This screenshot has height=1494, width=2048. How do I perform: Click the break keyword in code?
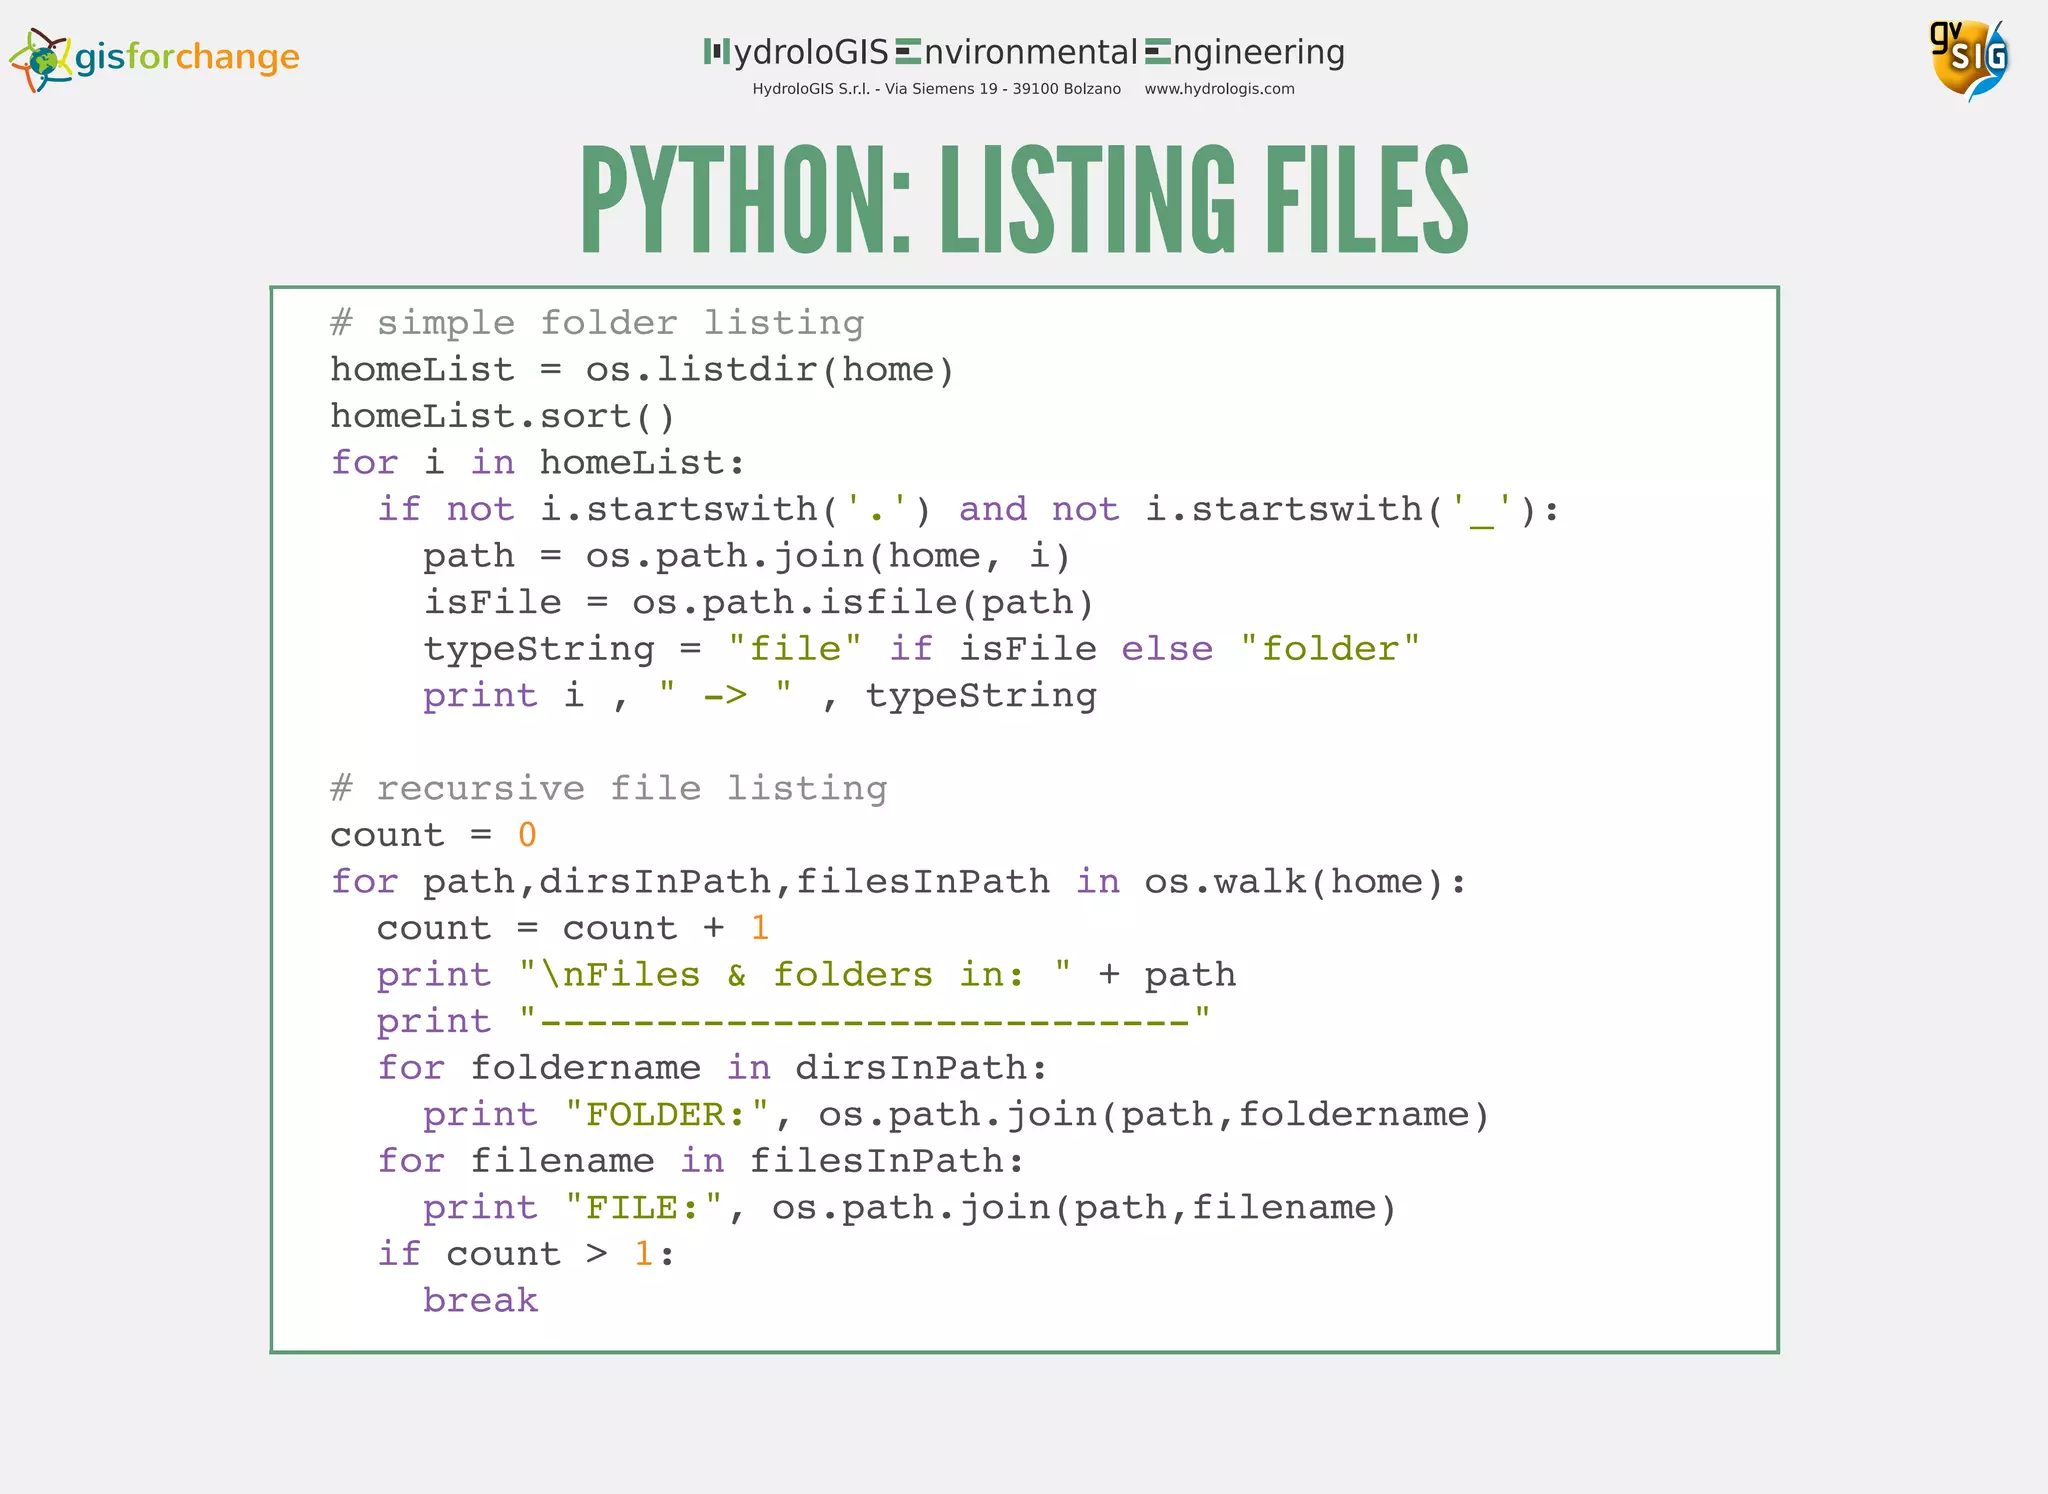click(480, 1300)
